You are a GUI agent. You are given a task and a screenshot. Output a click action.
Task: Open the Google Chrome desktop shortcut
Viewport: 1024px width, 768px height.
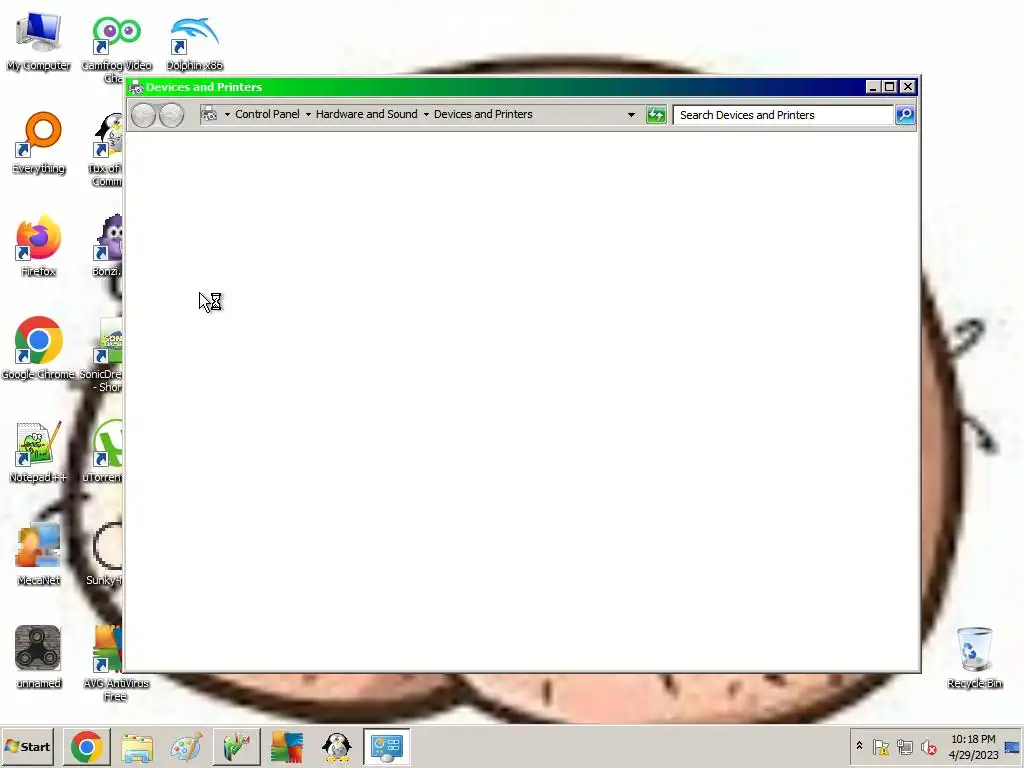pyautogui.click(x=39, y=348)
